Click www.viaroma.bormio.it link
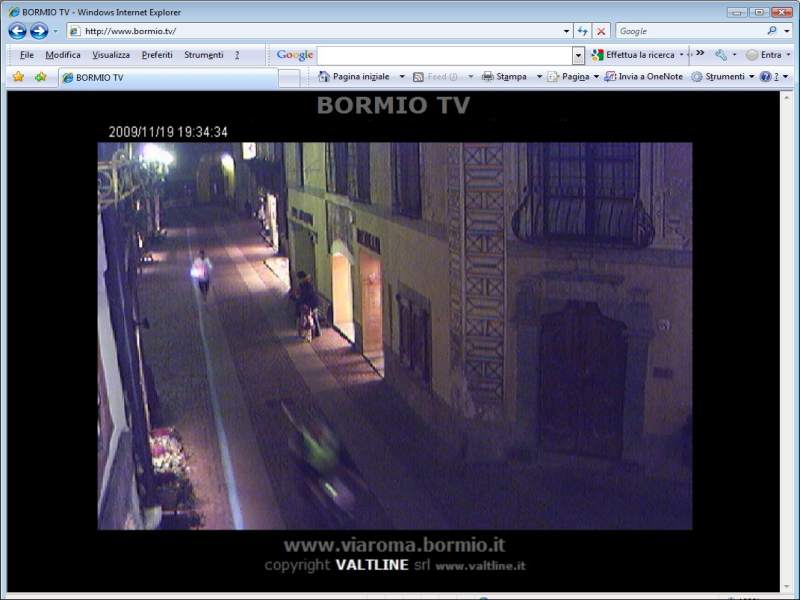The image size is (800, 600). (394, 545)
